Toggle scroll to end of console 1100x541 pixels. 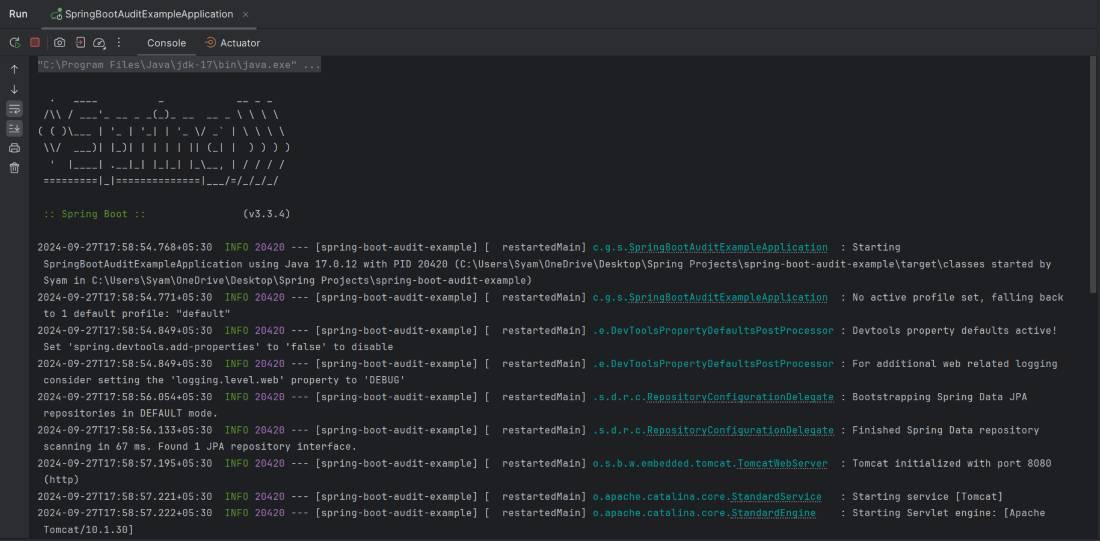14,129
